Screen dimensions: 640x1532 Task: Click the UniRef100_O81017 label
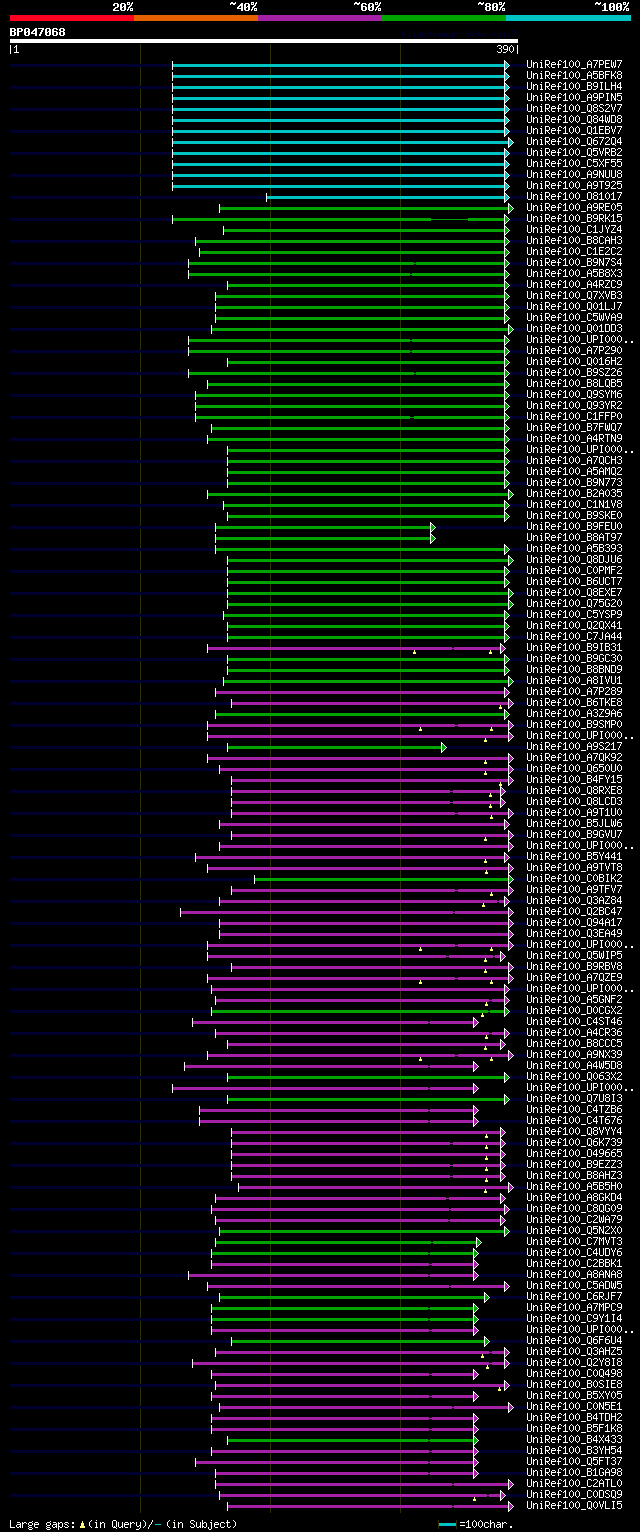(574, 196)
